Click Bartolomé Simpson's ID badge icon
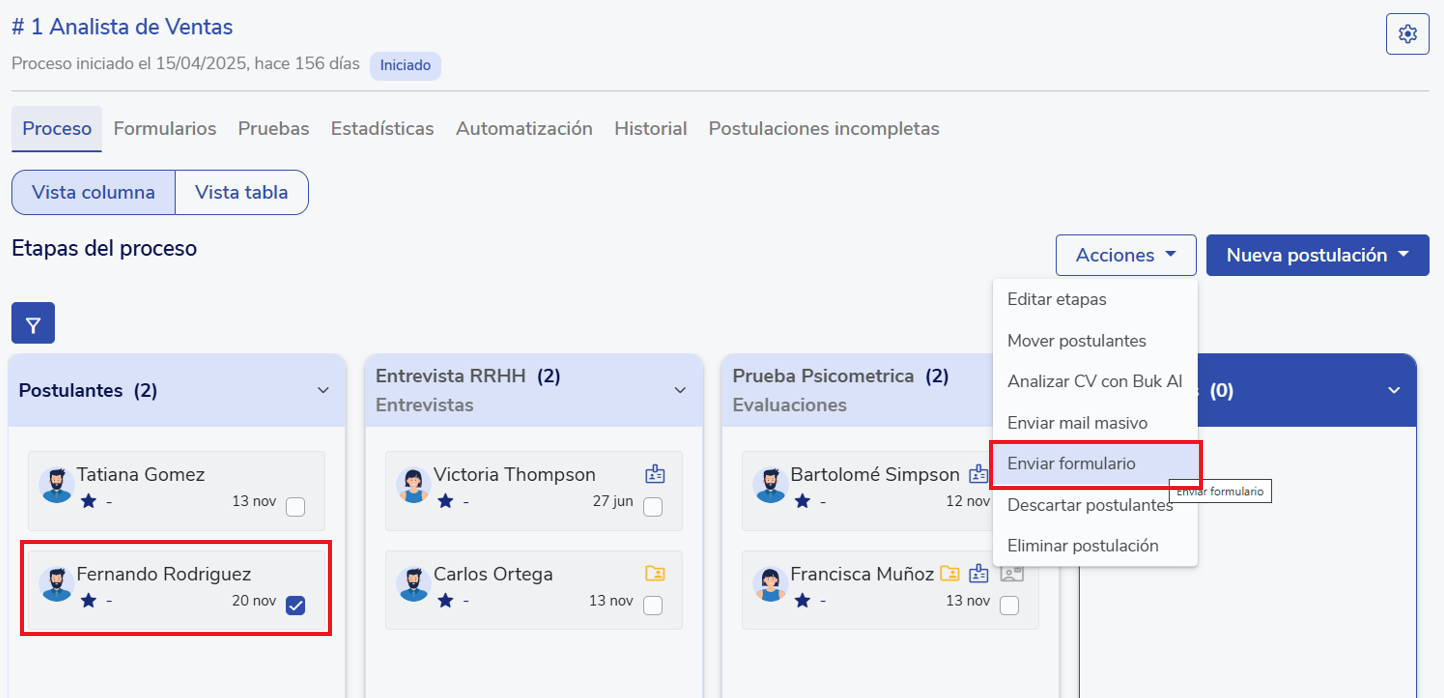Viewport: 1444px width, 698px height. (979, 474)
